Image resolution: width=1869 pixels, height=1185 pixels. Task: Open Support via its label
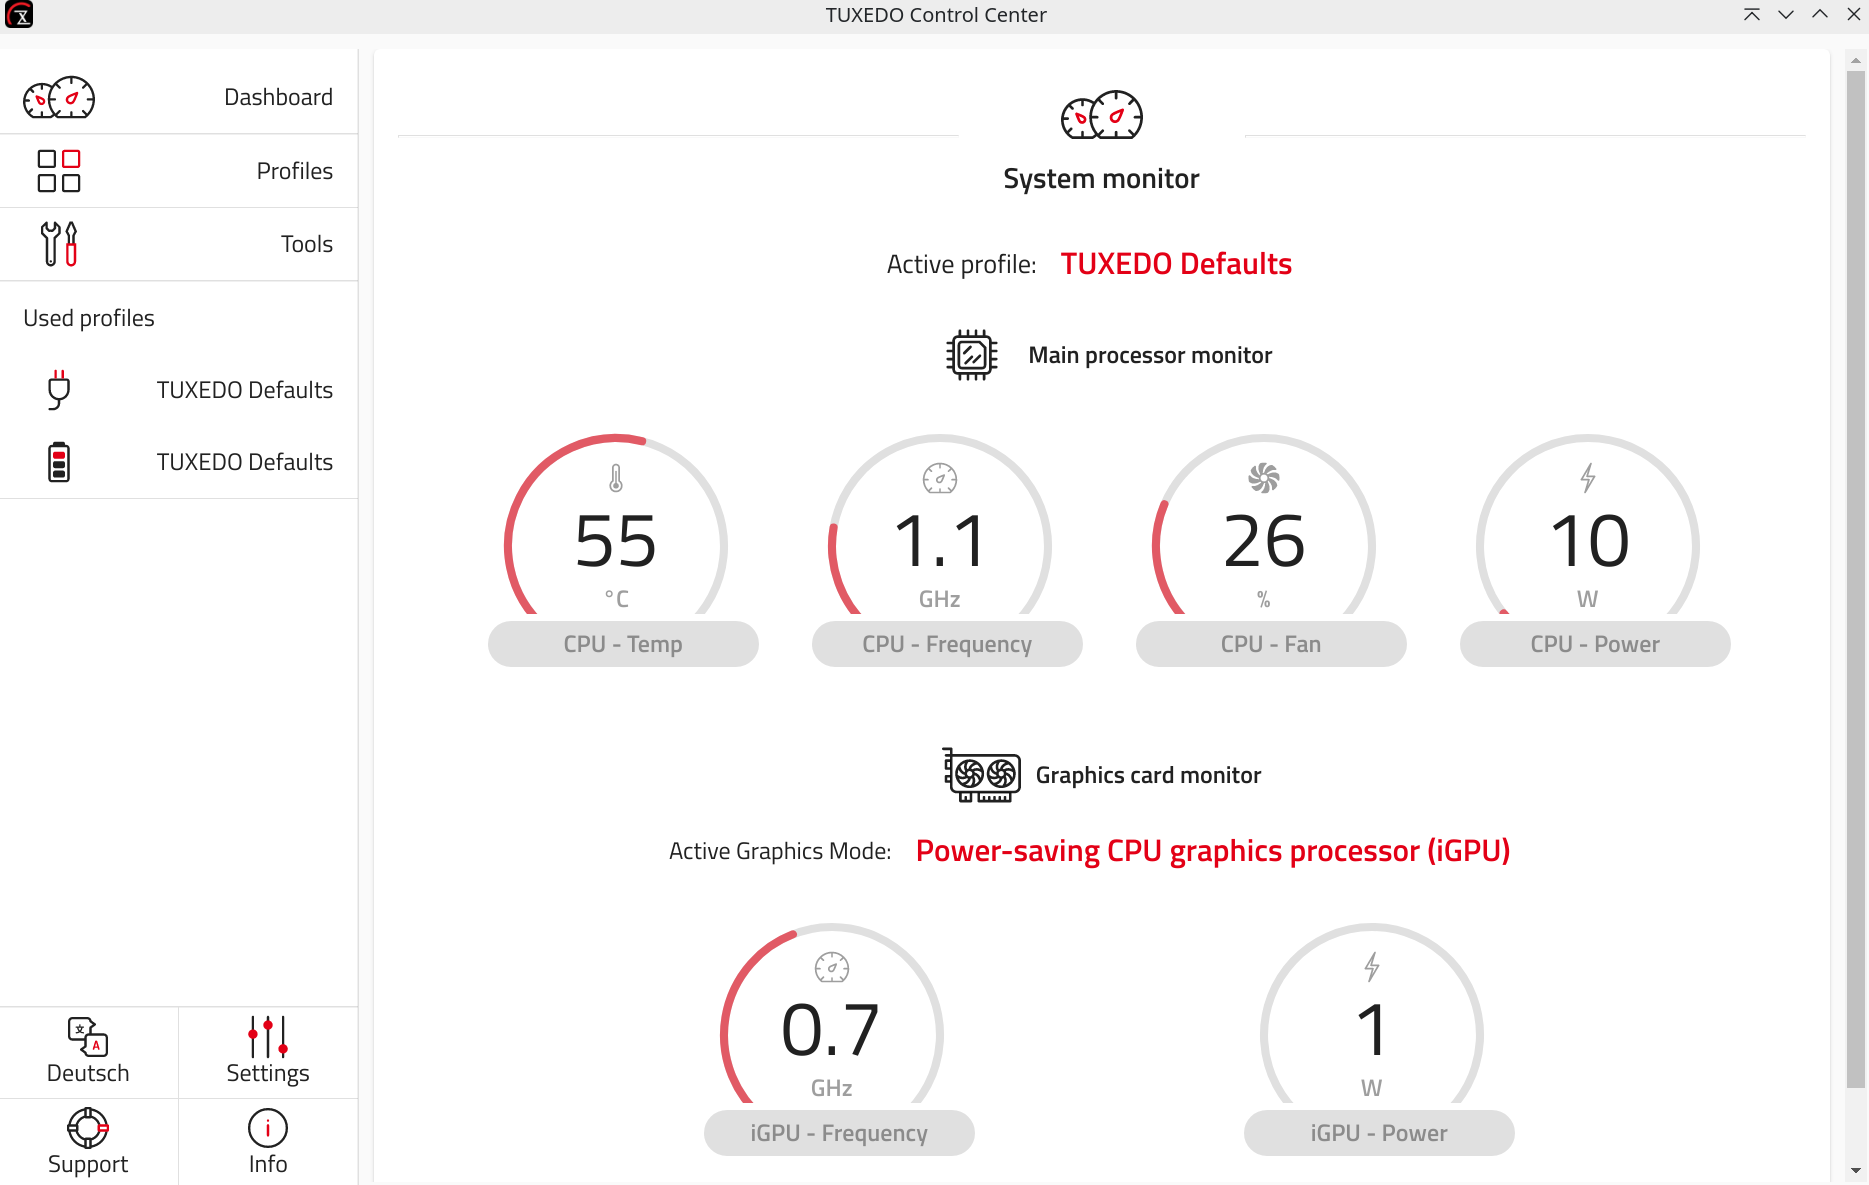click(88, 1164)
